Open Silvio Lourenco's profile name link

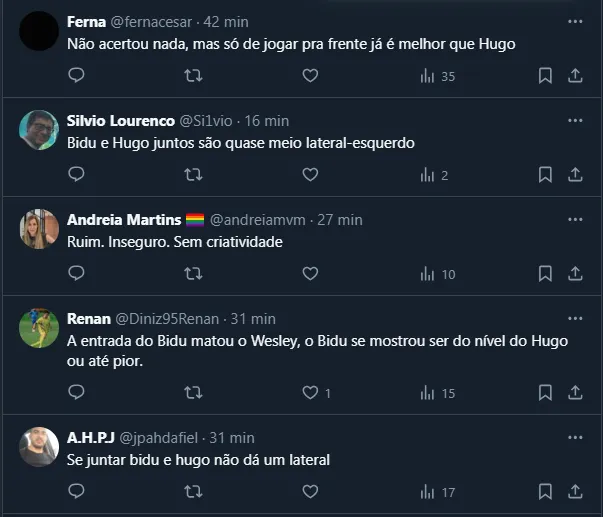[120, 121]
